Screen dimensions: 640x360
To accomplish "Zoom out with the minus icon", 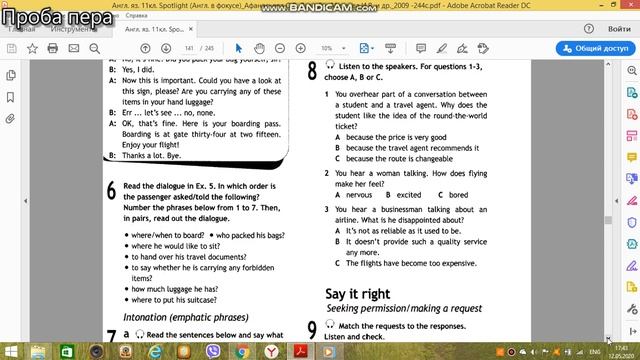I will (280, 49).
